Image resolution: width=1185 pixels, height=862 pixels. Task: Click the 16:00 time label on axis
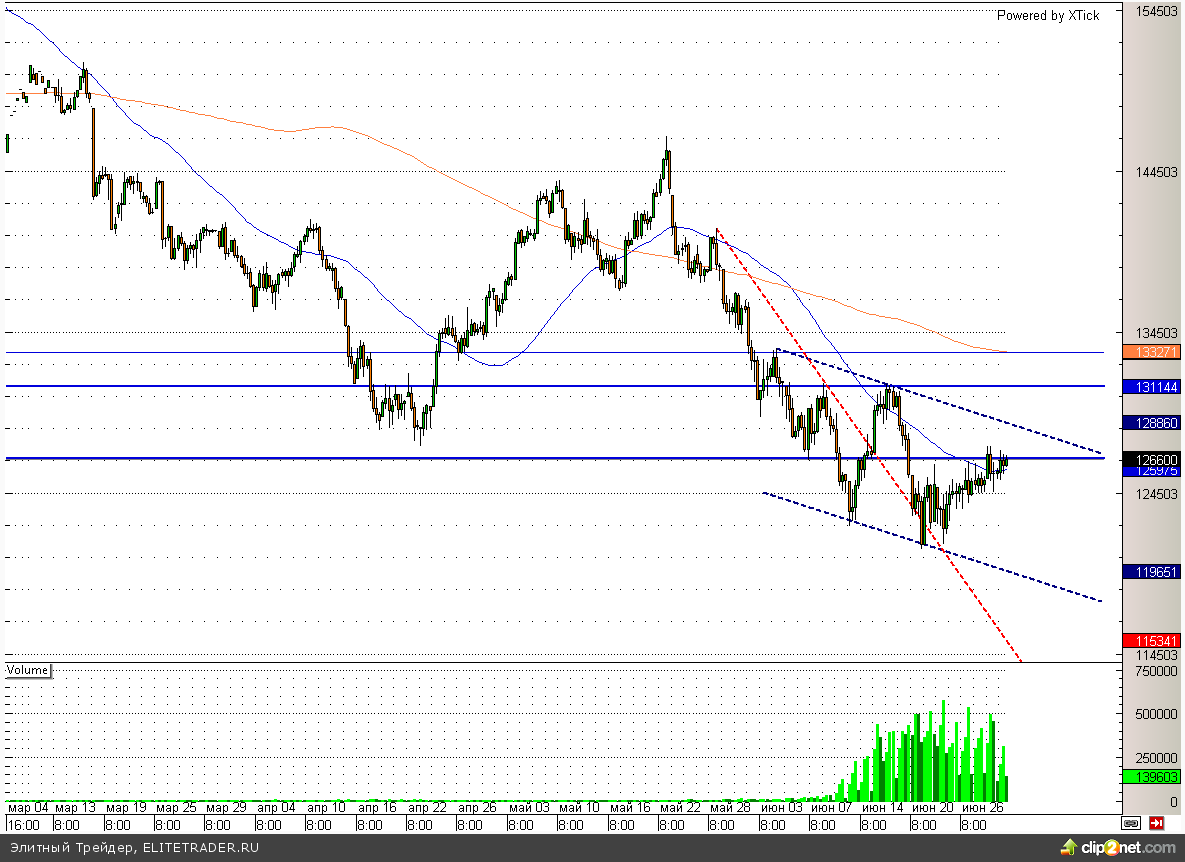pyautogui.click(x=23, y=825)
